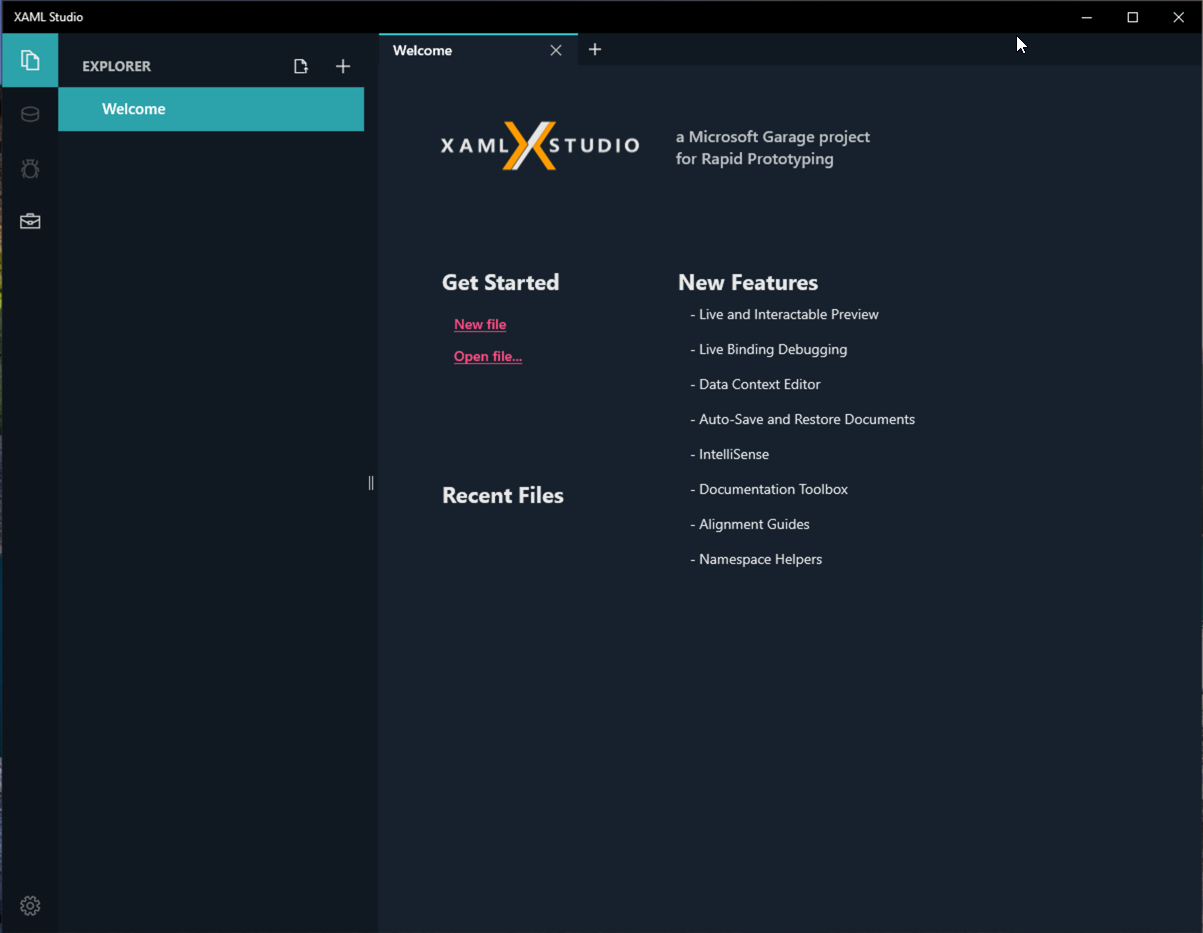Click the Auto-Save and Restore Documents item
Viewport: 1203px width, 933px height.
pyautogui.click(x=803, y=419)
